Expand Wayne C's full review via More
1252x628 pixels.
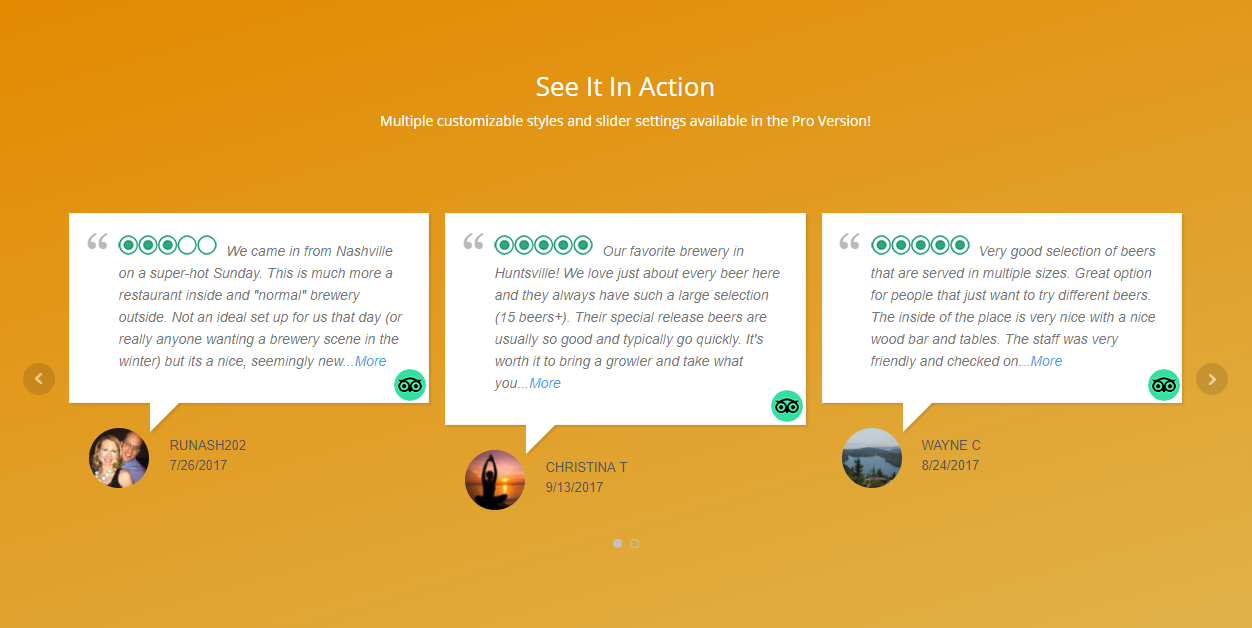(x=1046, y=361)
